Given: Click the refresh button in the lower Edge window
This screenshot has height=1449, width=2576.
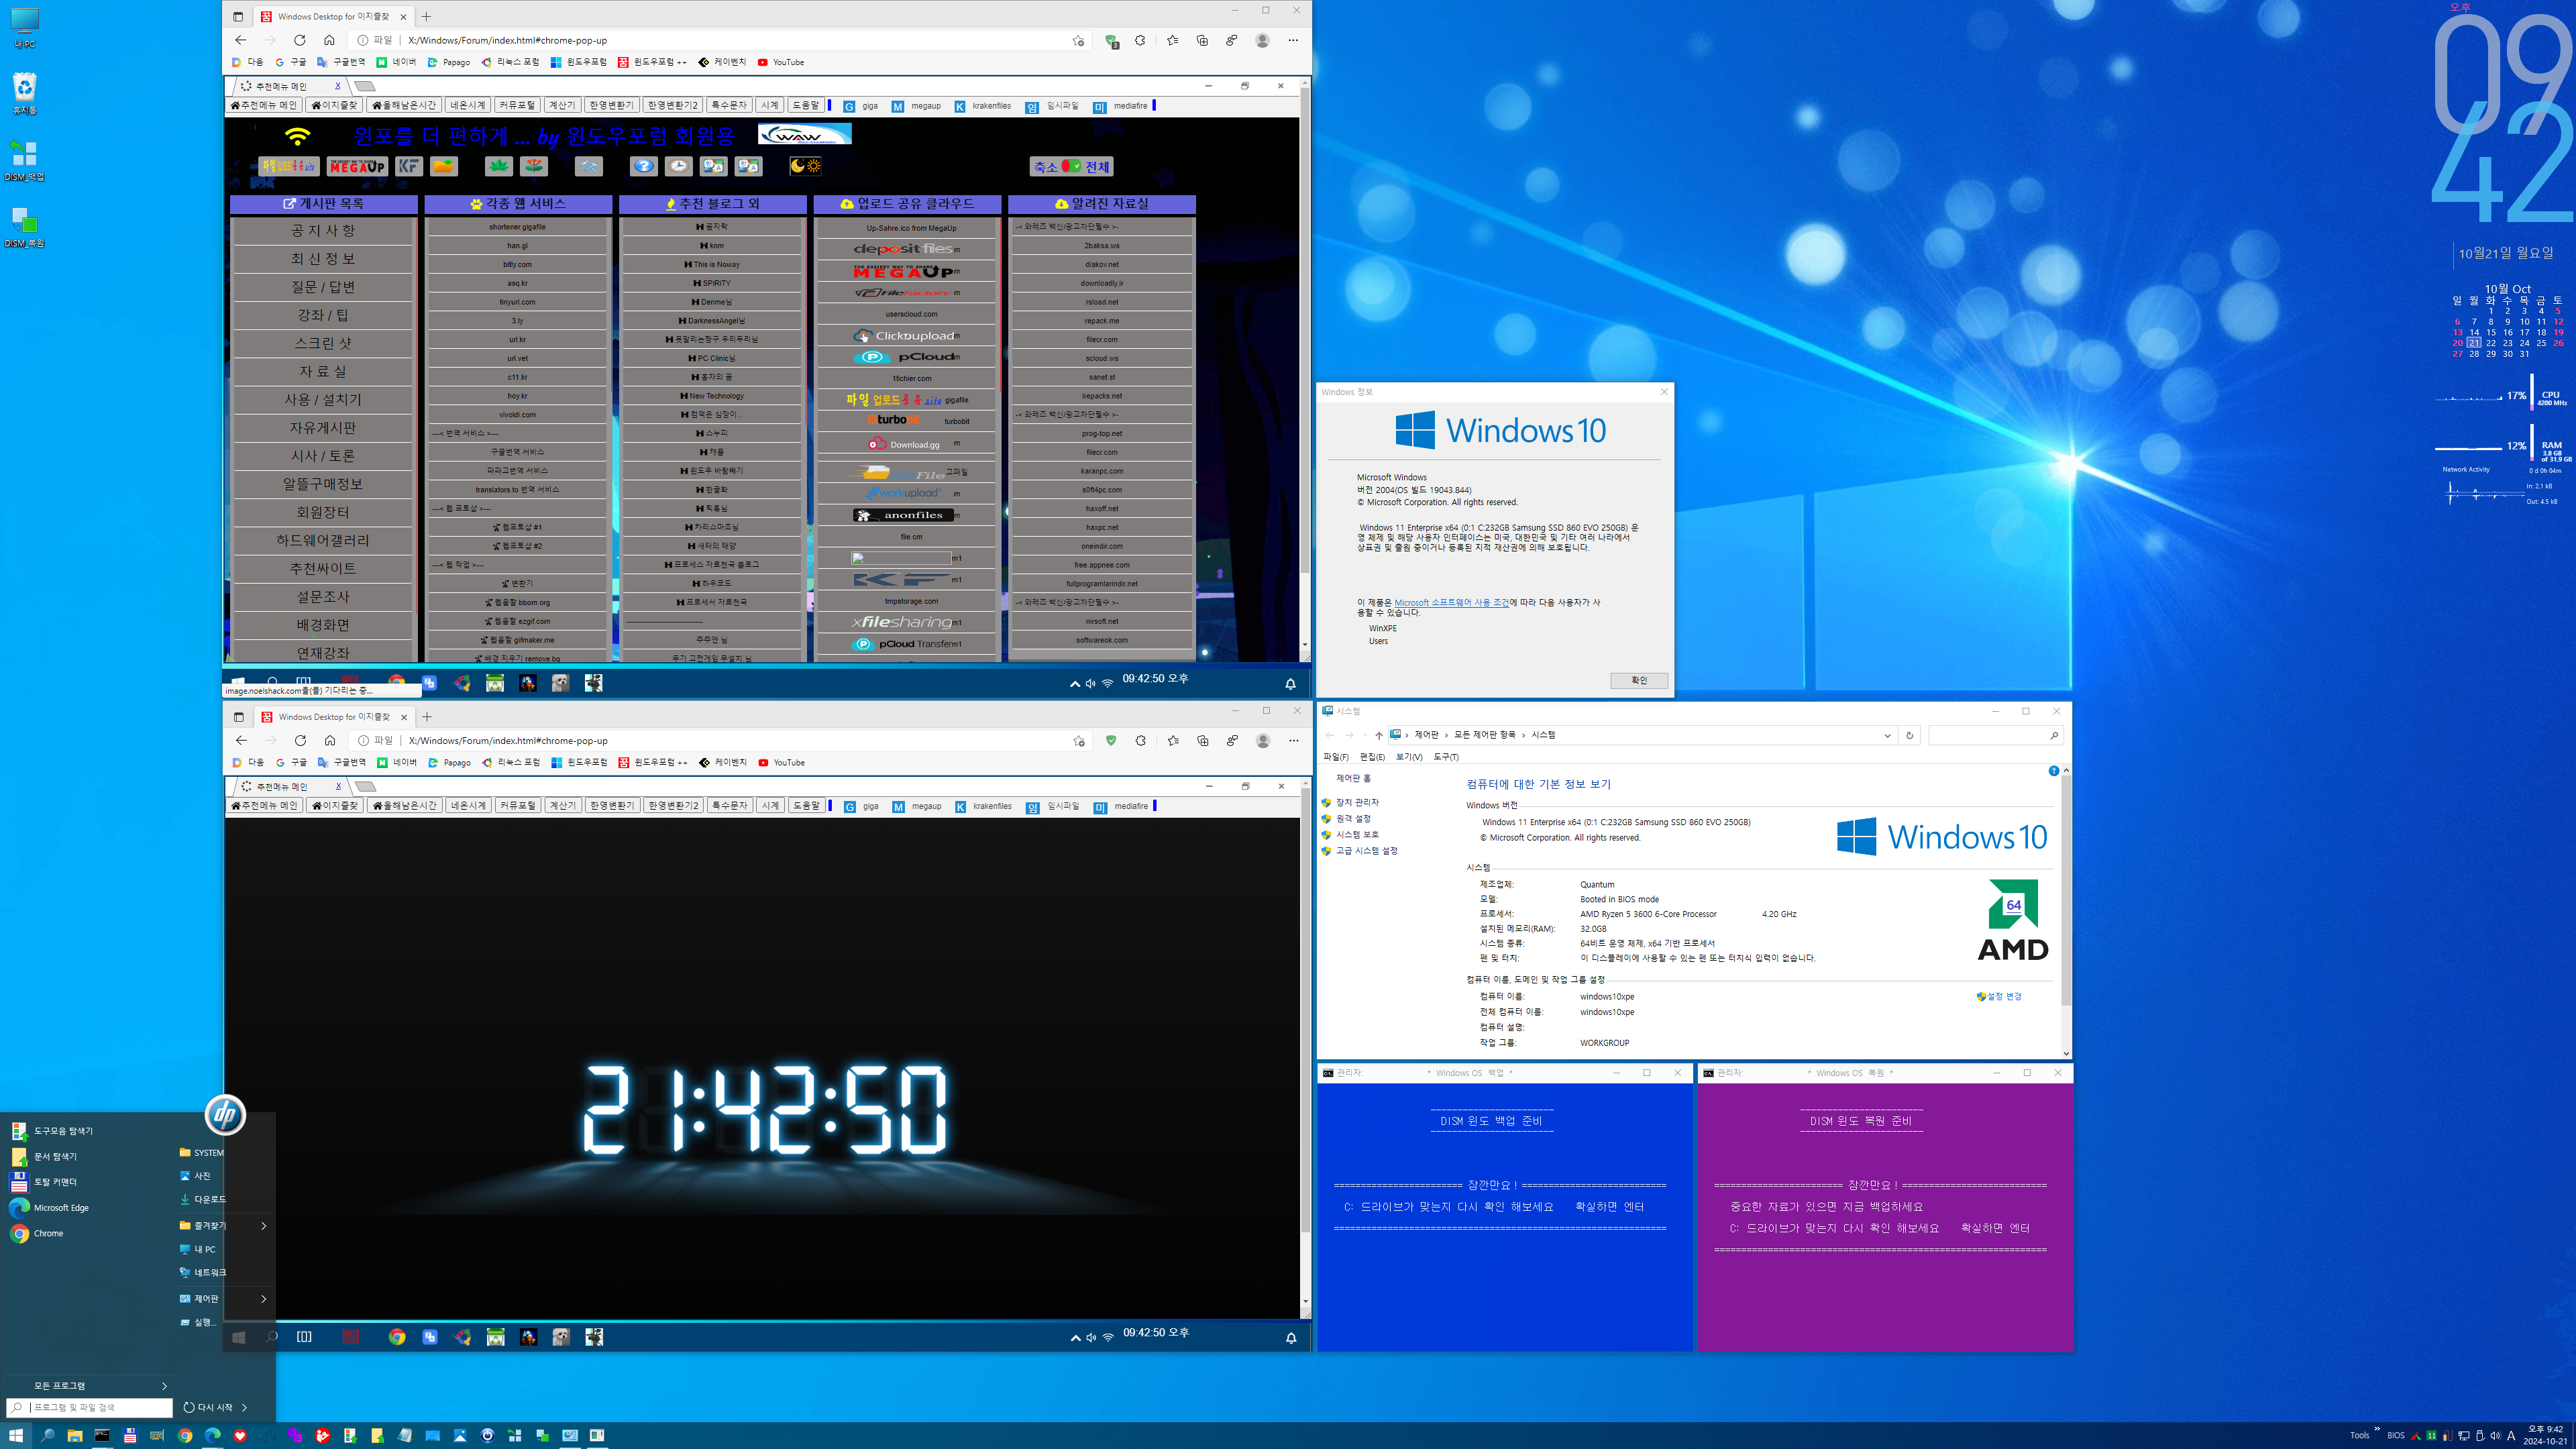Looking at the screenshot, I should [x=300, y=741].
